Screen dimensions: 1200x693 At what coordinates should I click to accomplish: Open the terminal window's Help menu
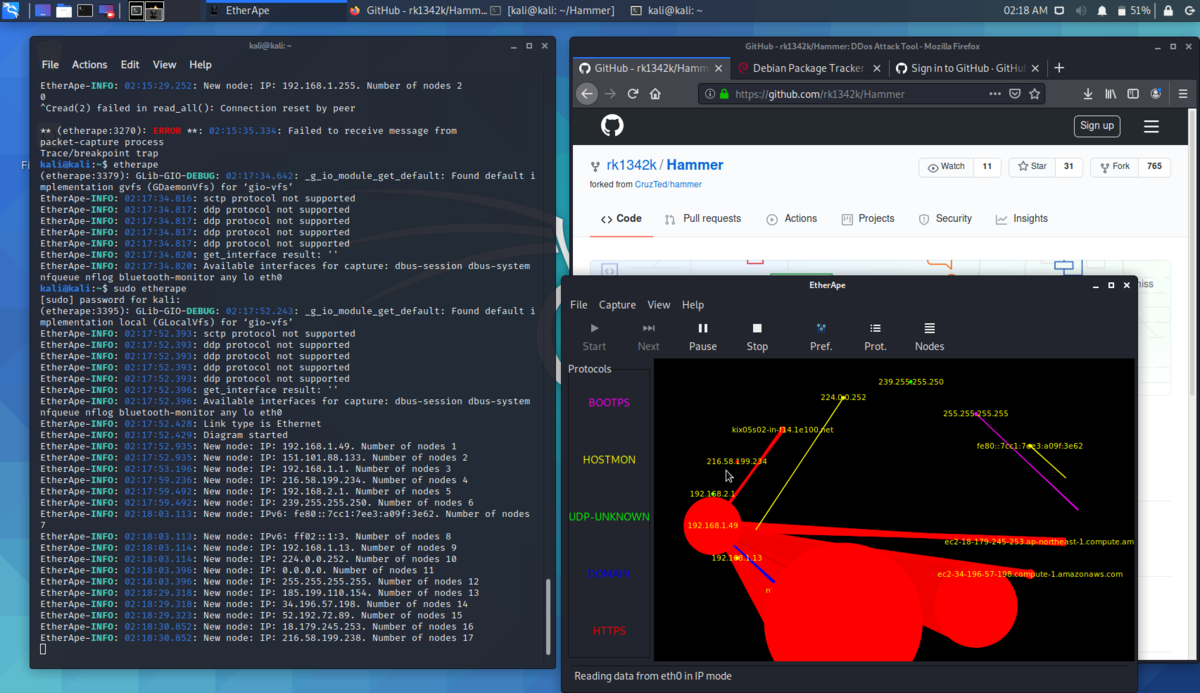200,65
